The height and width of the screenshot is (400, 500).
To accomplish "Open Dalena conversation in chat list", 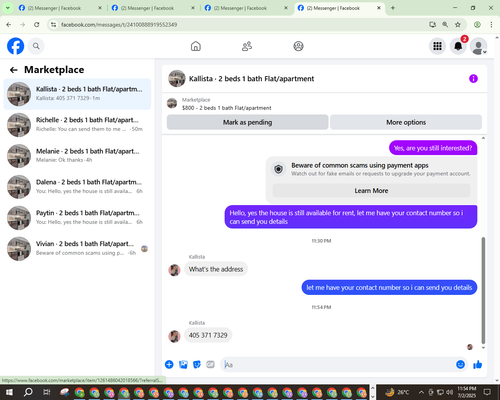I will pyautogui.click(x=77, y=187).
